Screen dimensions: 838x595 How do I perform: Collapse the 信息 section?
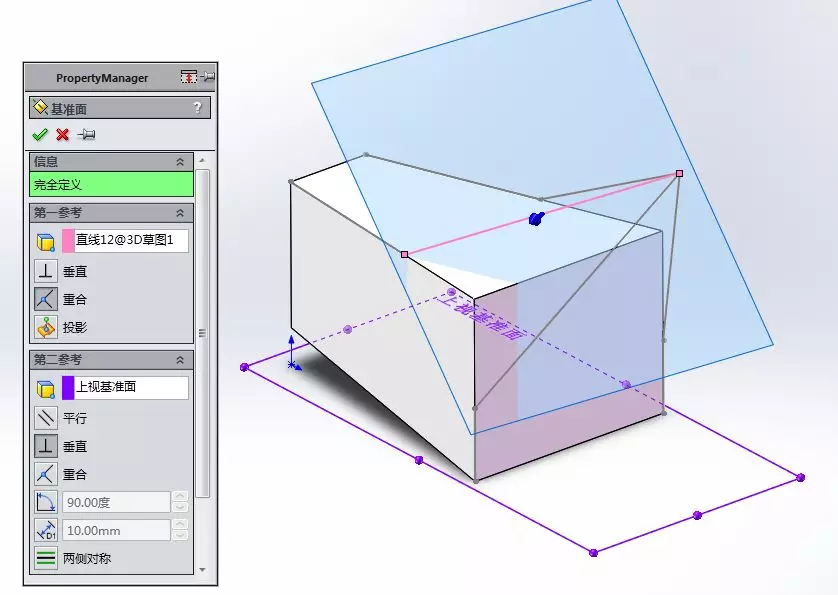pyautogui.click(x=180, y=162)
